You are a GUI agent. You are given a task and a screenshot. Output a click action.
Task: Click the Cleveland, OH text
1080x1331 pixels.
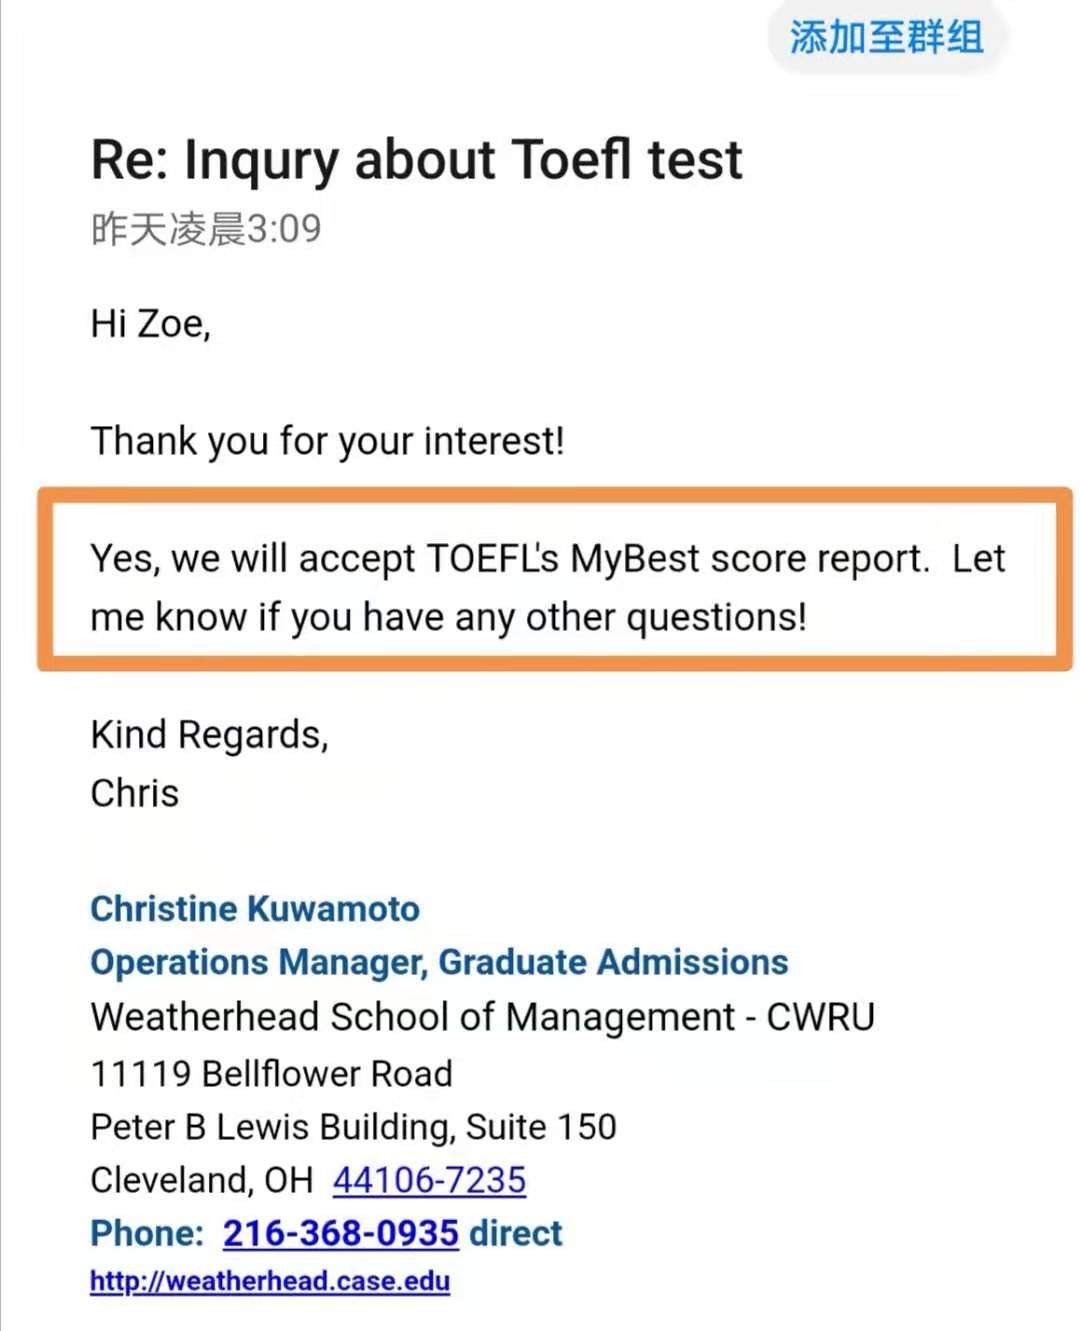pos(201,1180)
